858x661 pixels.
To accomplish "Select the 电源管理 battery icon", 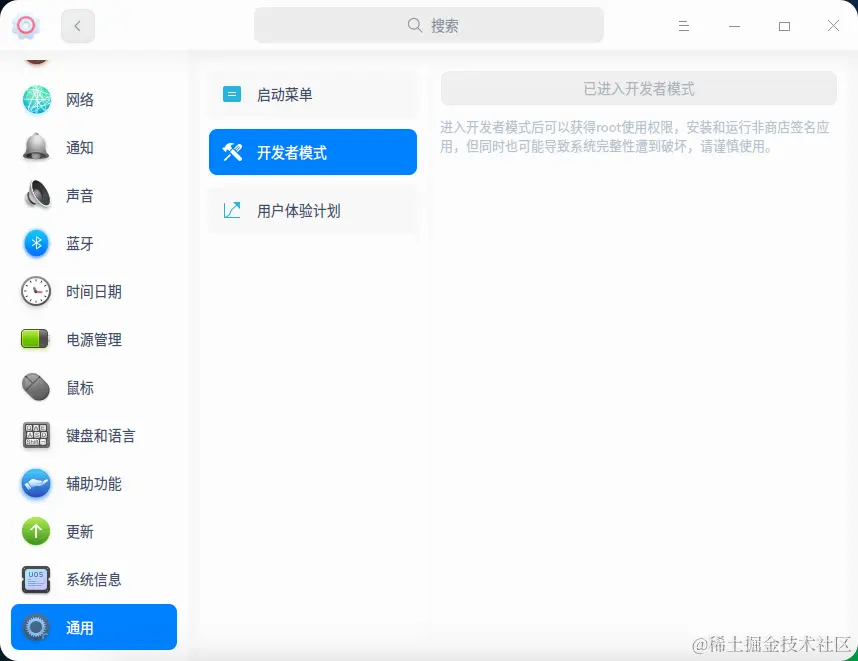I will (x=35, y=339).
